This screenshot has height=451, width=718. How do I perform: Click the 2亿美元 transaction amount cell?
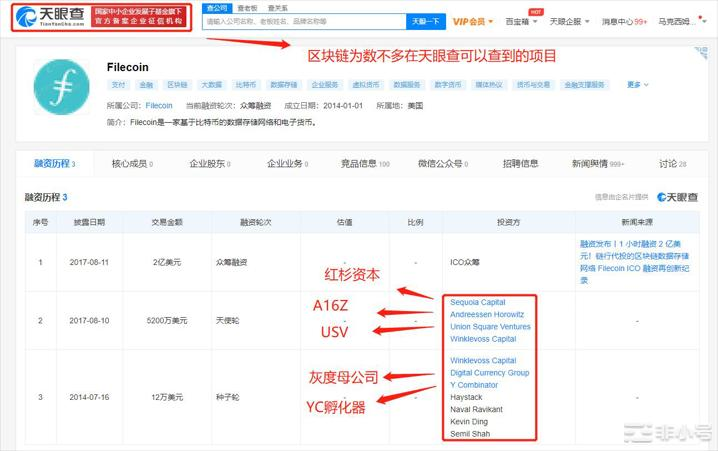pyautogui.click(x=167, y=262)
